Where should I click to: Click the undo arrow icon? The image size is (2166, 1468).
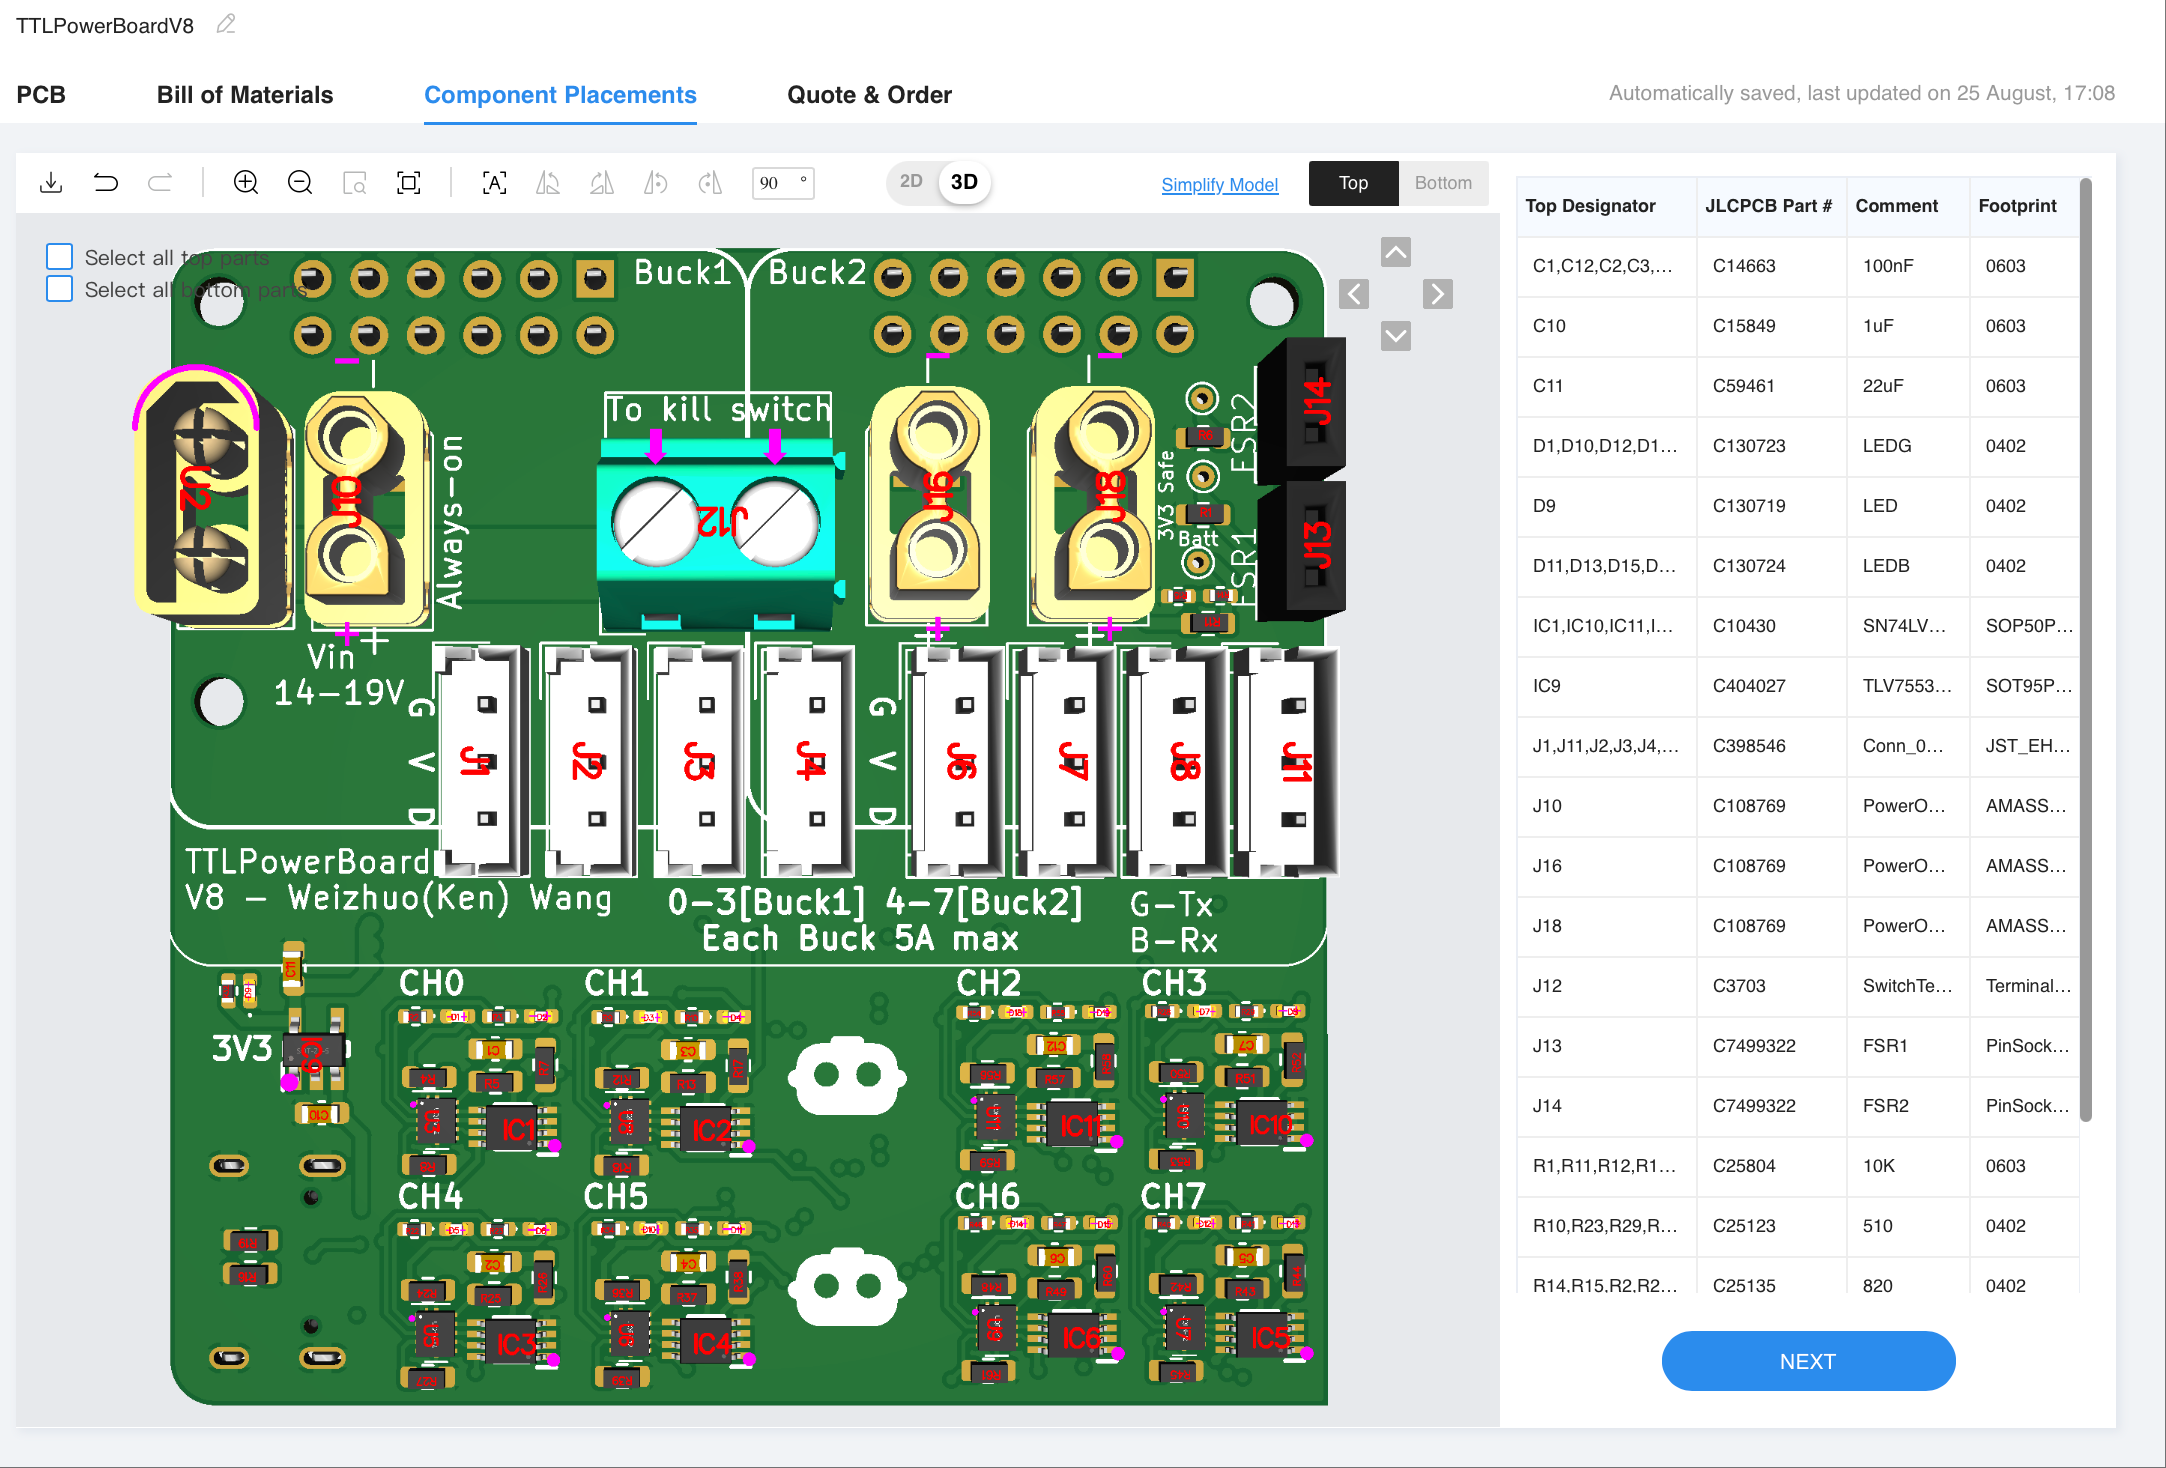click(105, 183)
